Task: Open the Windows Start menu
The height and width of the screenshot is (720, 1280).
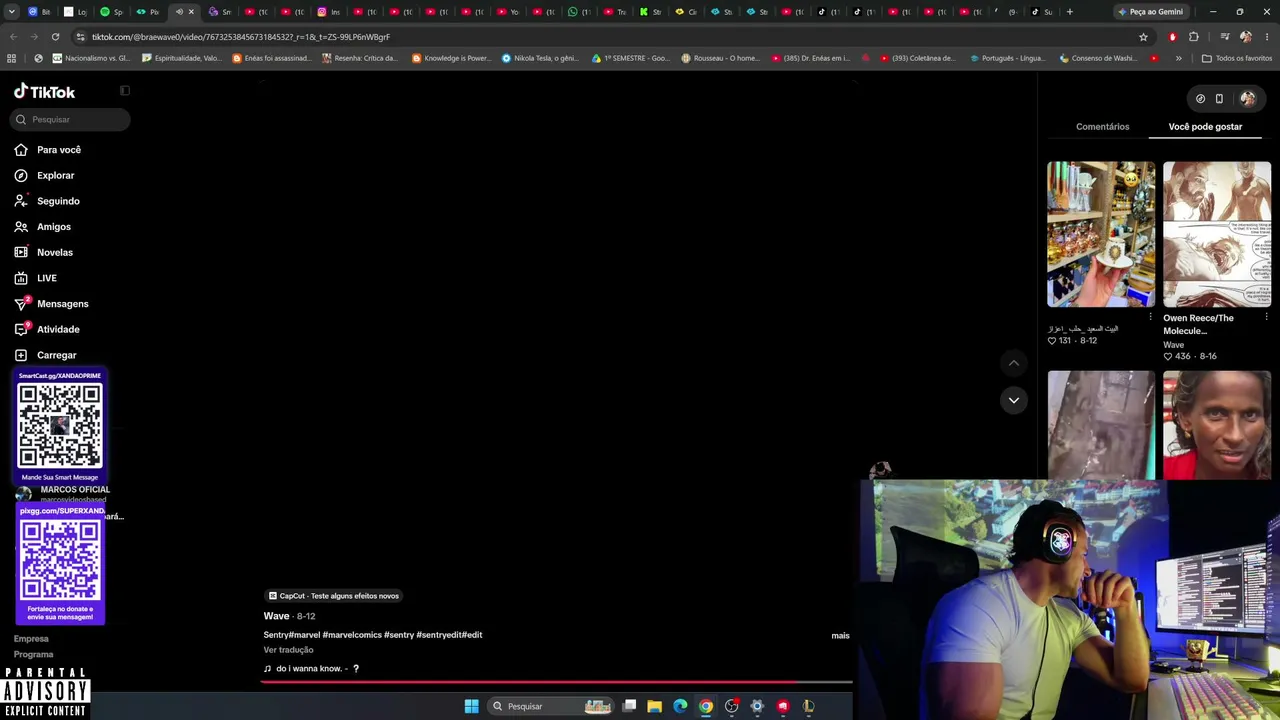Action: 471,706
